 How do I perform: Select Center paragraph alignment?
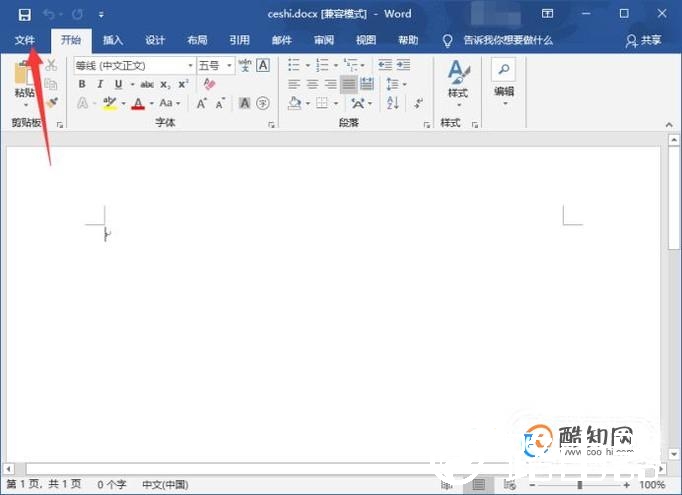click(312, 84)
